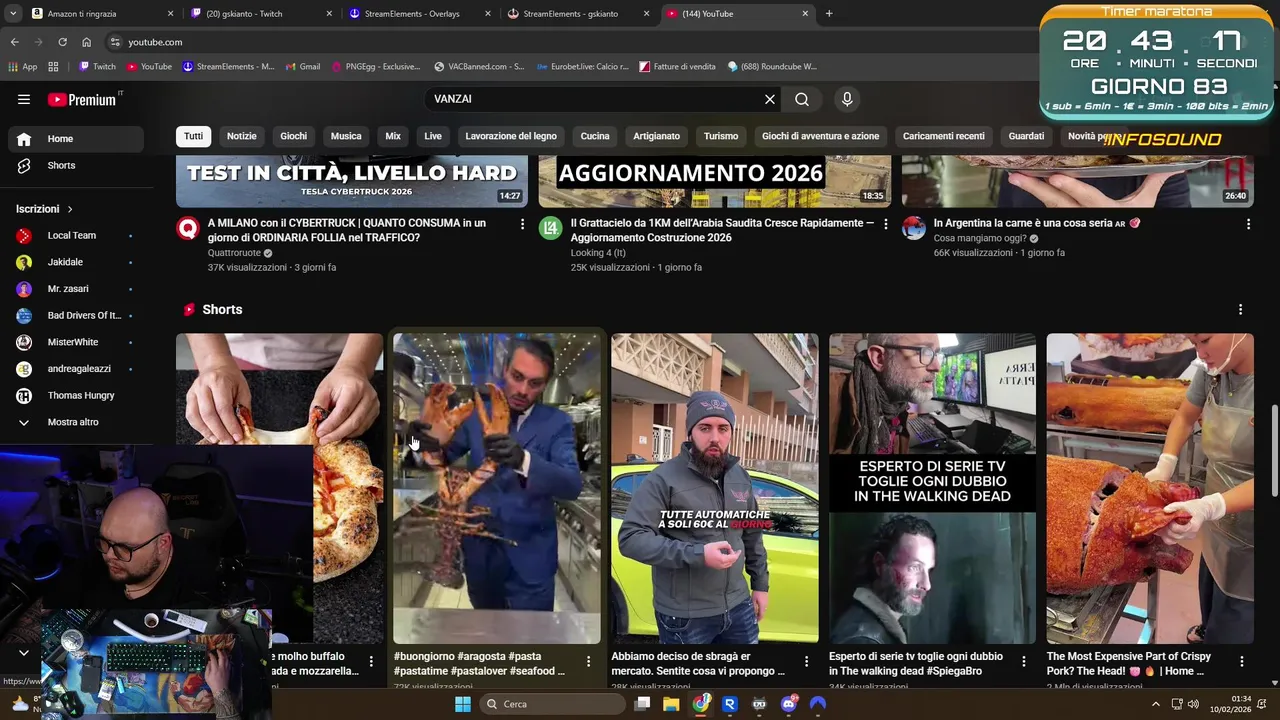Image resolution: width=1280 pixels, height=720 pixels.
Task: Open MisterWhite subscription channel
Action: tap(75, 342)
